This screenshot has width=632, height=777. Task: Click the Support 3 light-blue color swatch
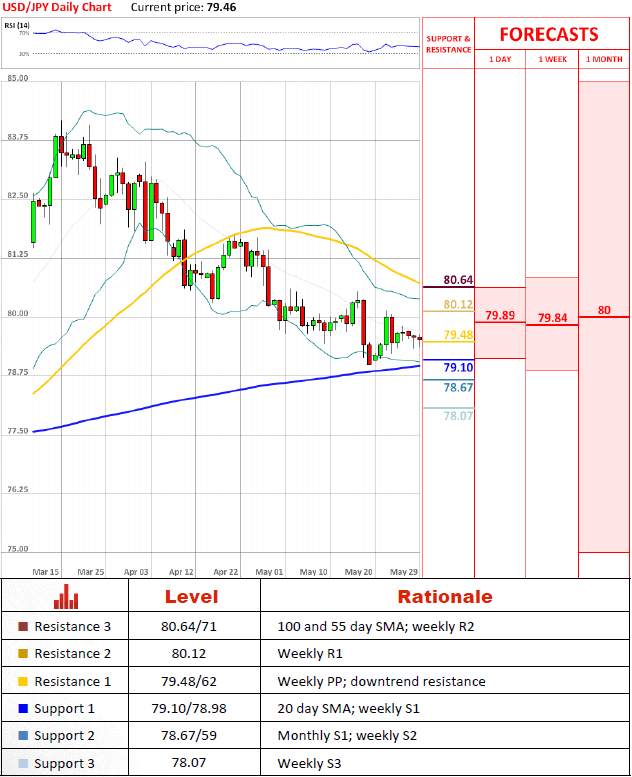pos(23,764)
